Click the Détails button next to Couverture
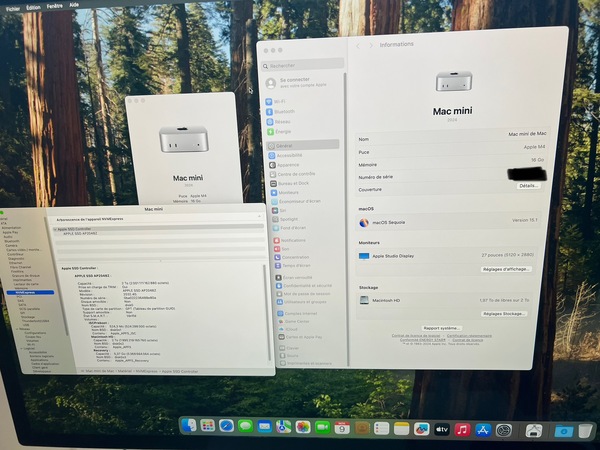Screen dimensions: 600x450 click(528, 186)
